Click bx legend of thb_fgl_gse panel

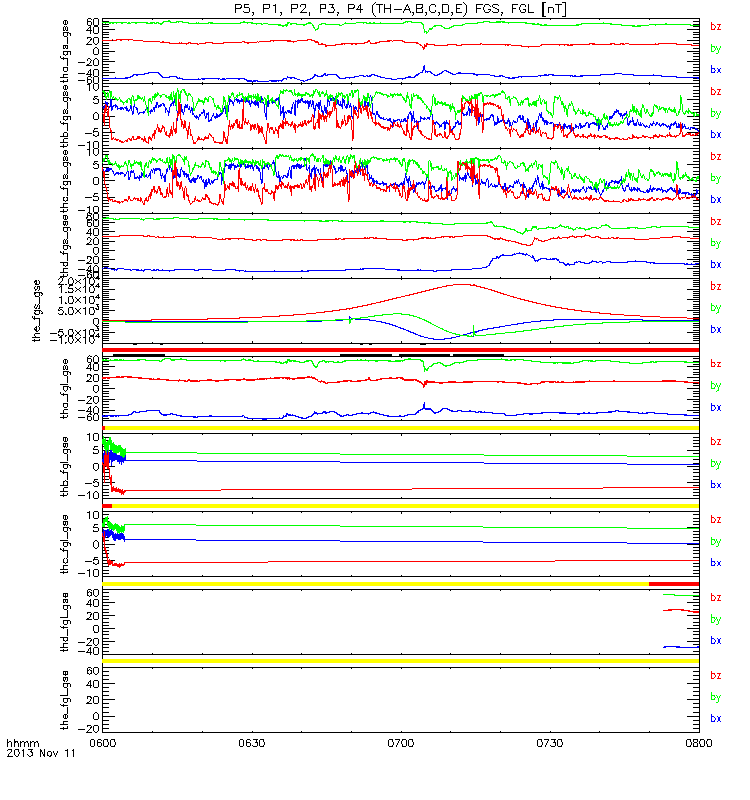(715, 485)
